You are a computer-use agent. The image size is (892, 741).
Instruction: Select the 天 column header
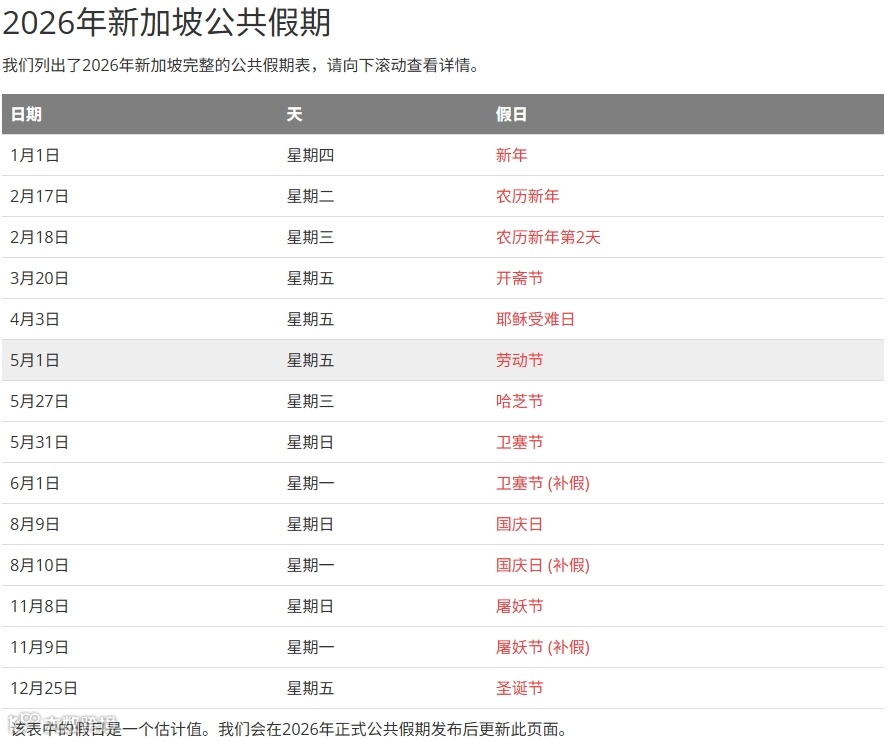point(294,114)
